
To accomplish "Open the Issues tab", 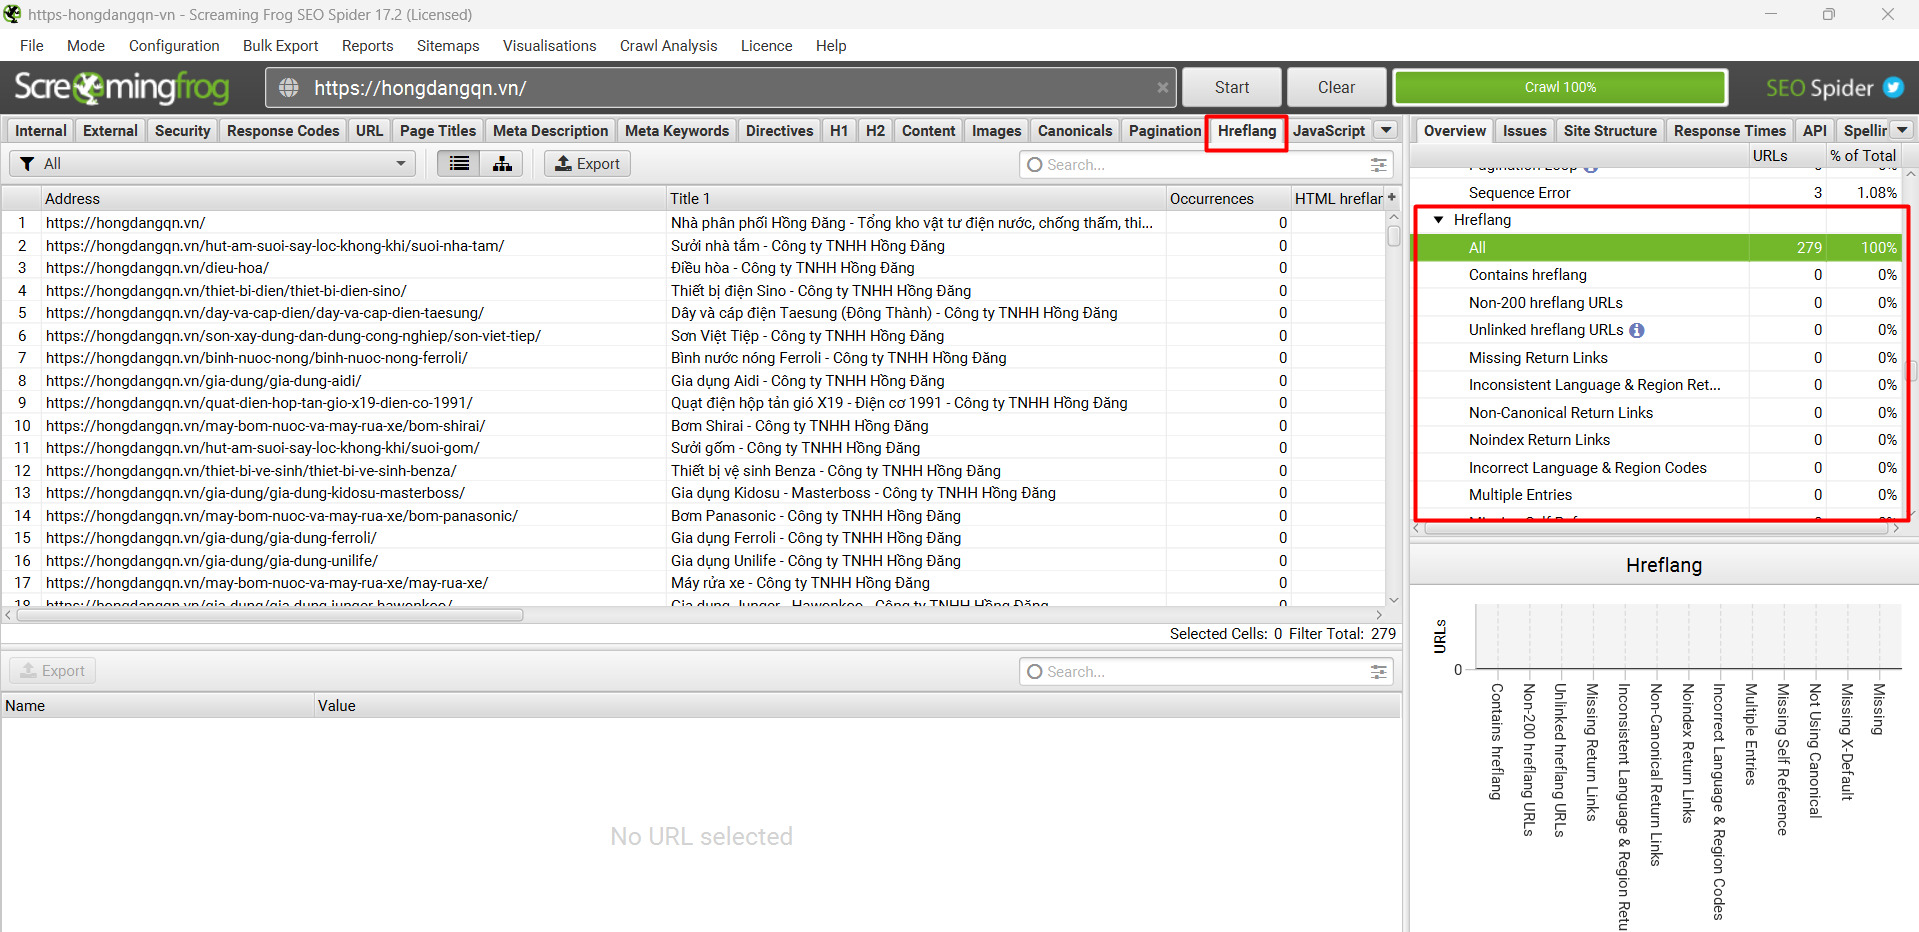I will [1524, 131].
